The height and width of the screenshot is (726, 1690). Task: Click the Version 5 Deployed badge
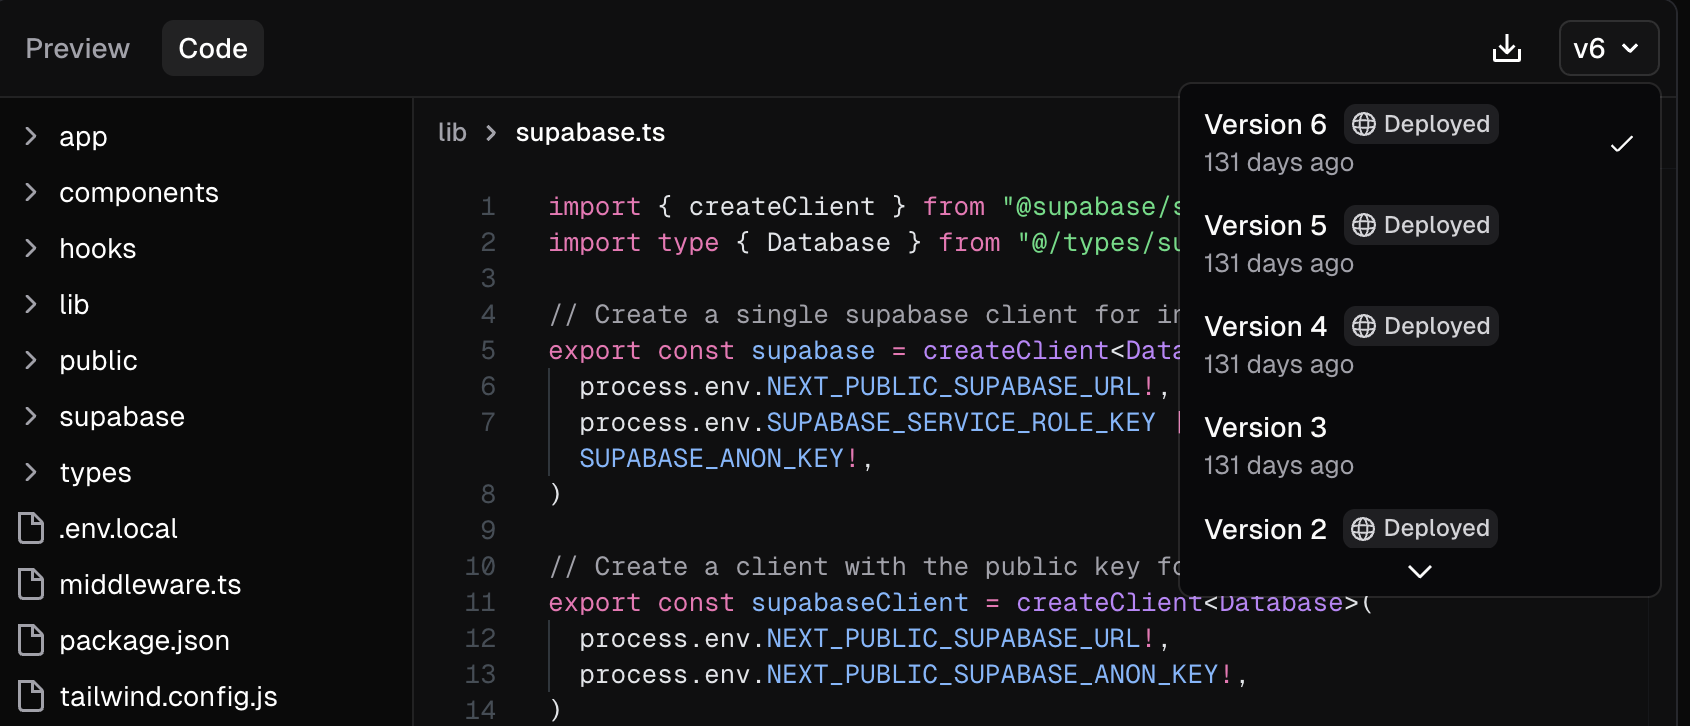point(1421,225)
